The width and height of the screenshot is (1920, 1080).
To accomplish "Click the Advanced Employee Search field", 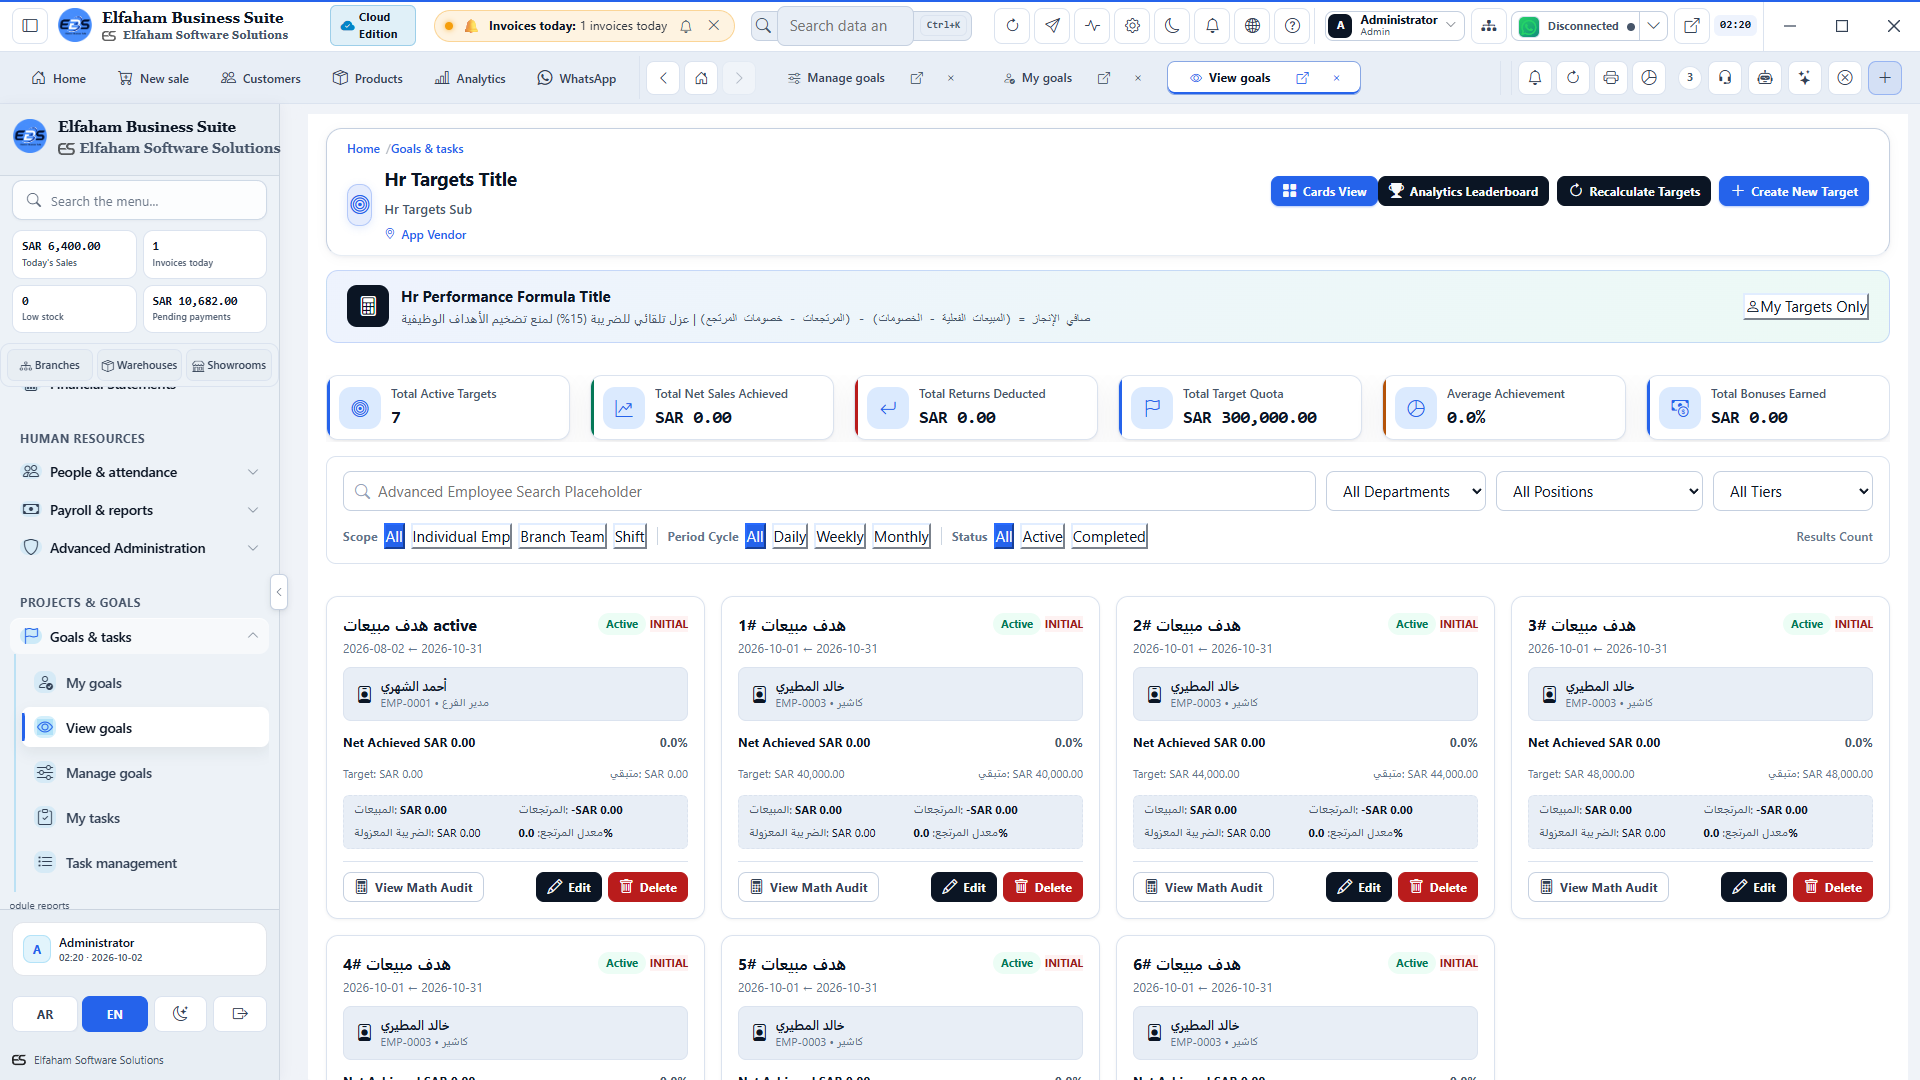I will pyautogui.click(x=829, y=492).
